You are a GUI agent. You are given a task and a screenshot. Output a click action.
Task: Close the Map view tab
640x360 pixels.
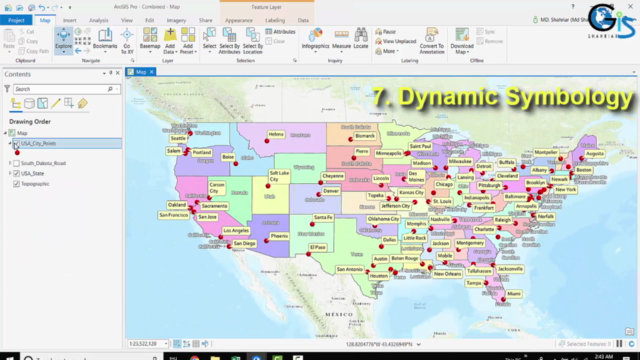coord(151,72)
